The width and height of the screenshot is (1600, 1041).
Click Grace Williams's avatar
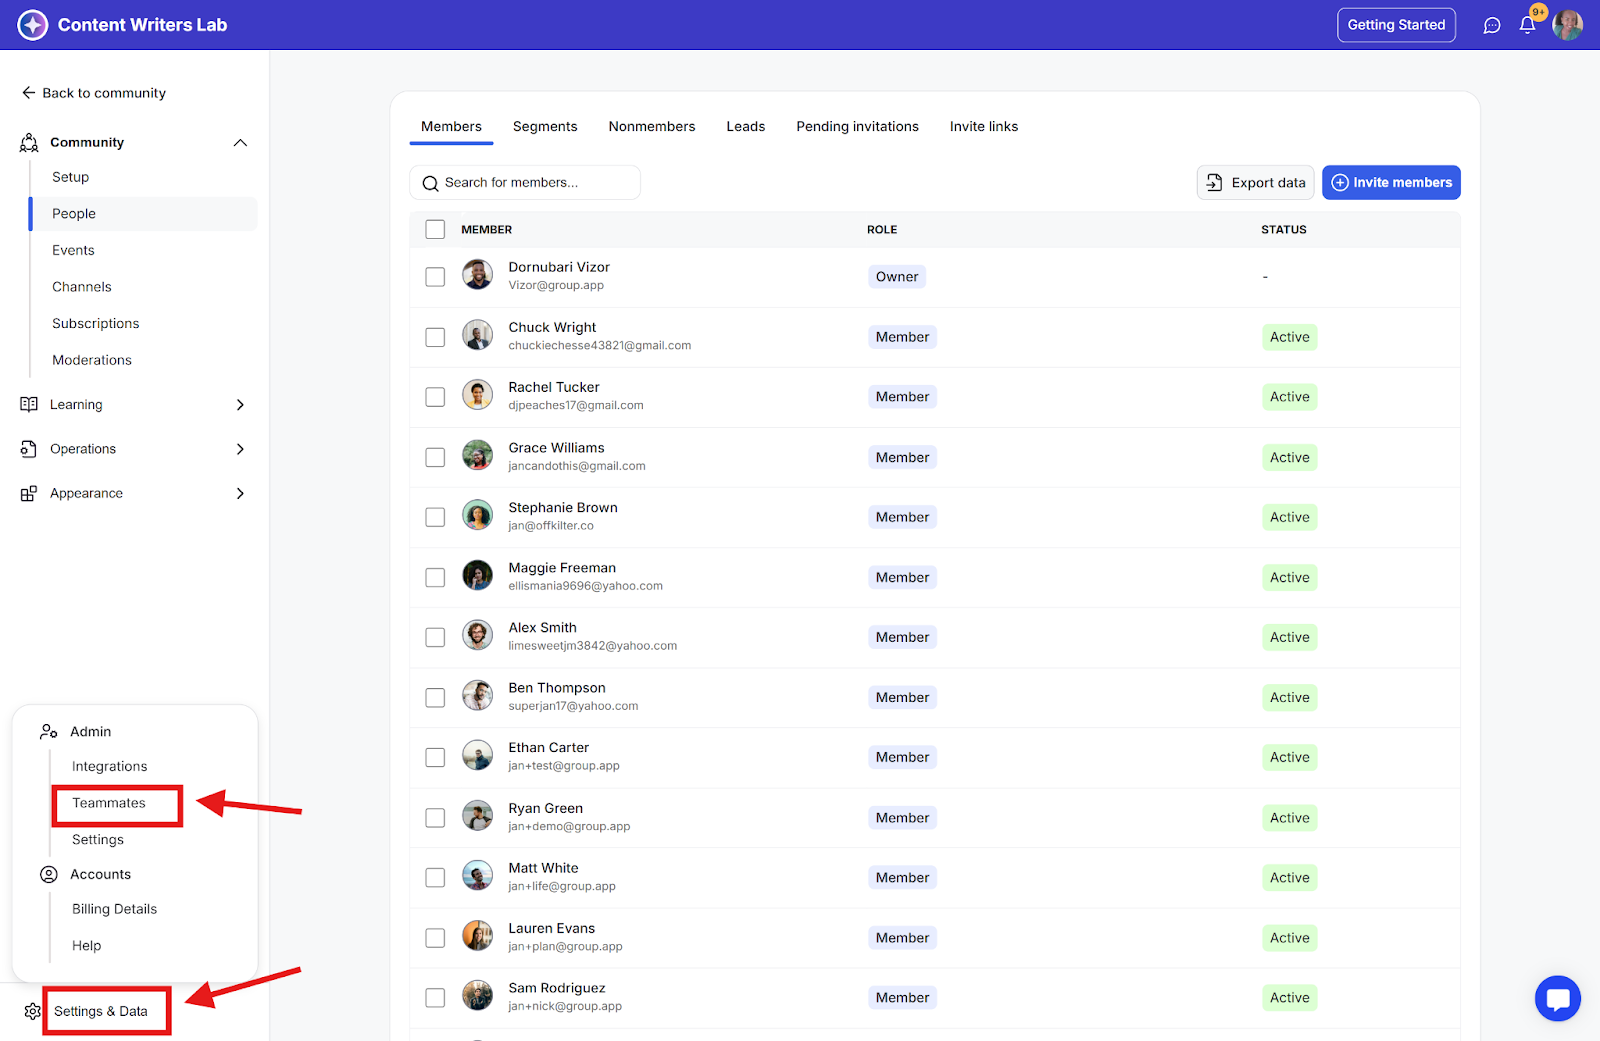478,455
